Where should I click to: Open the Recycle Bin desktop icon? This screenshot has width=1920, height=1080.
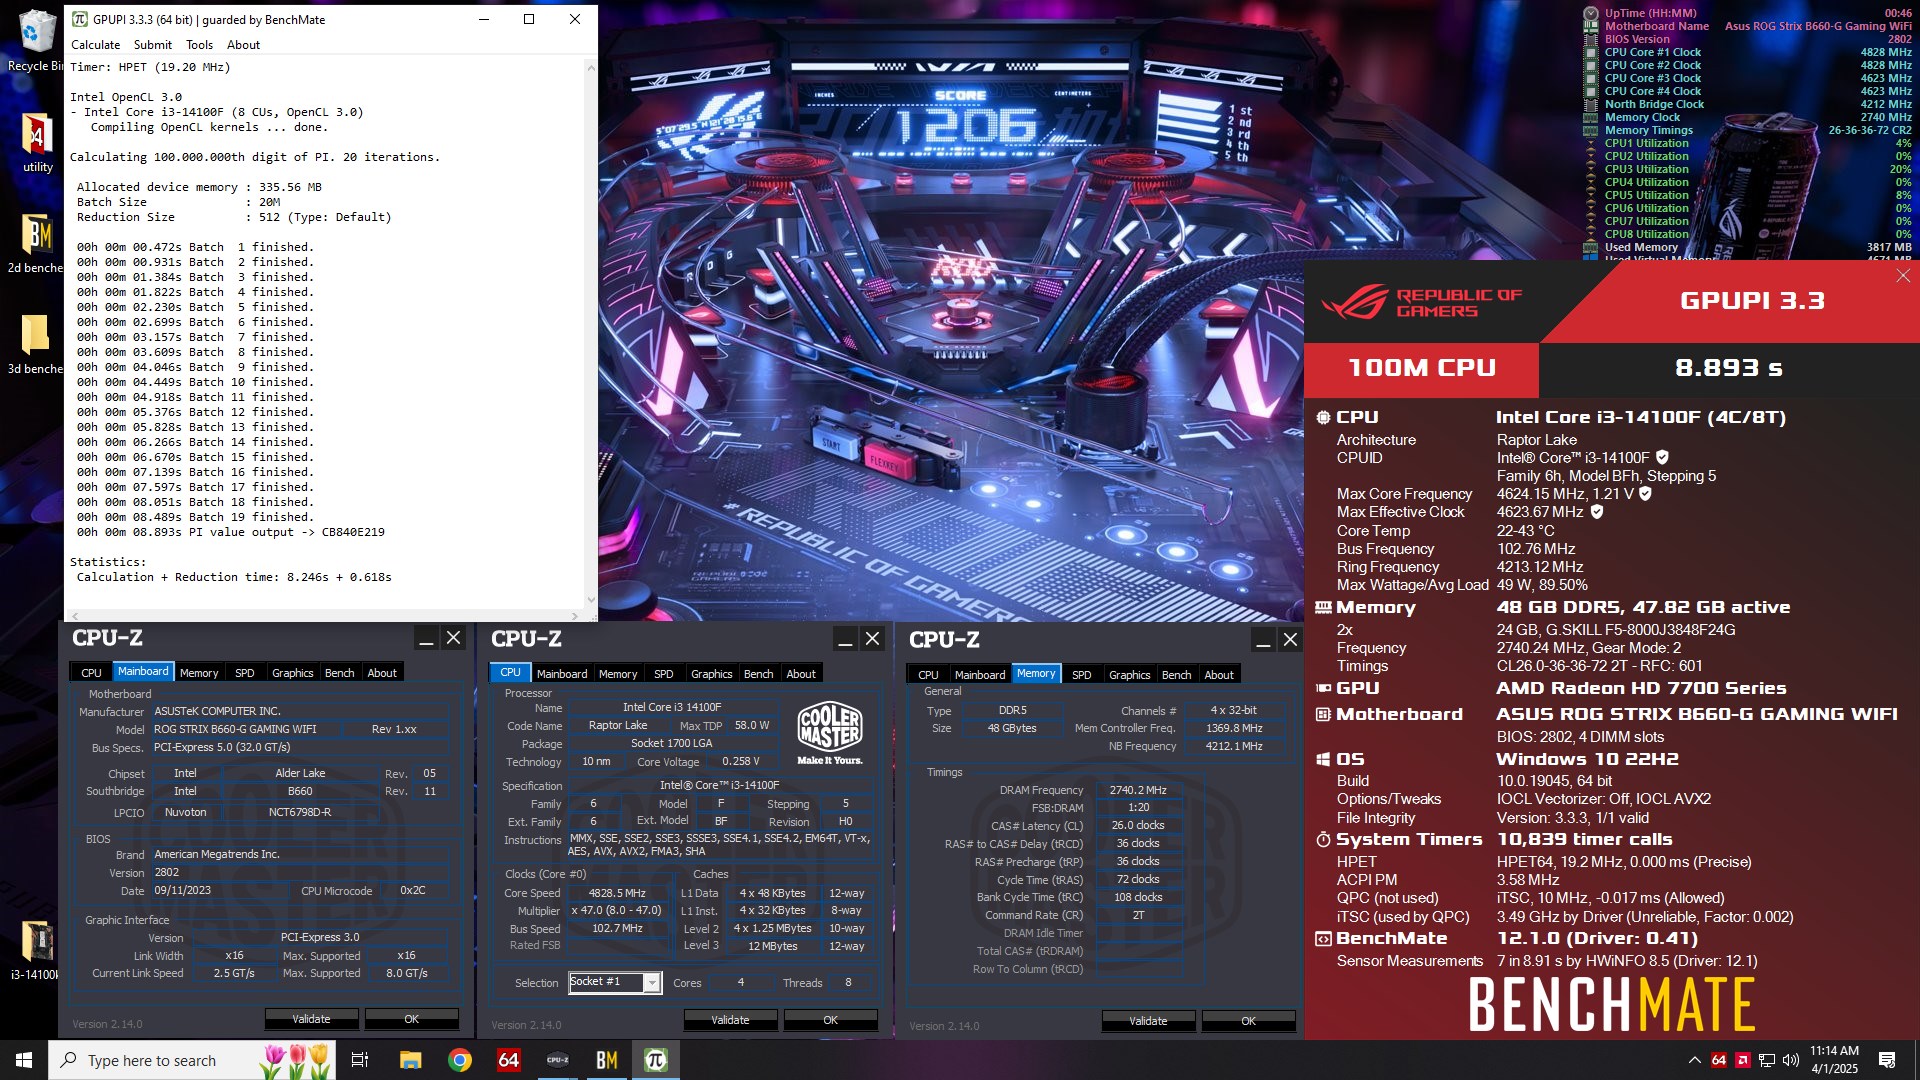click(x=35, y=40)
